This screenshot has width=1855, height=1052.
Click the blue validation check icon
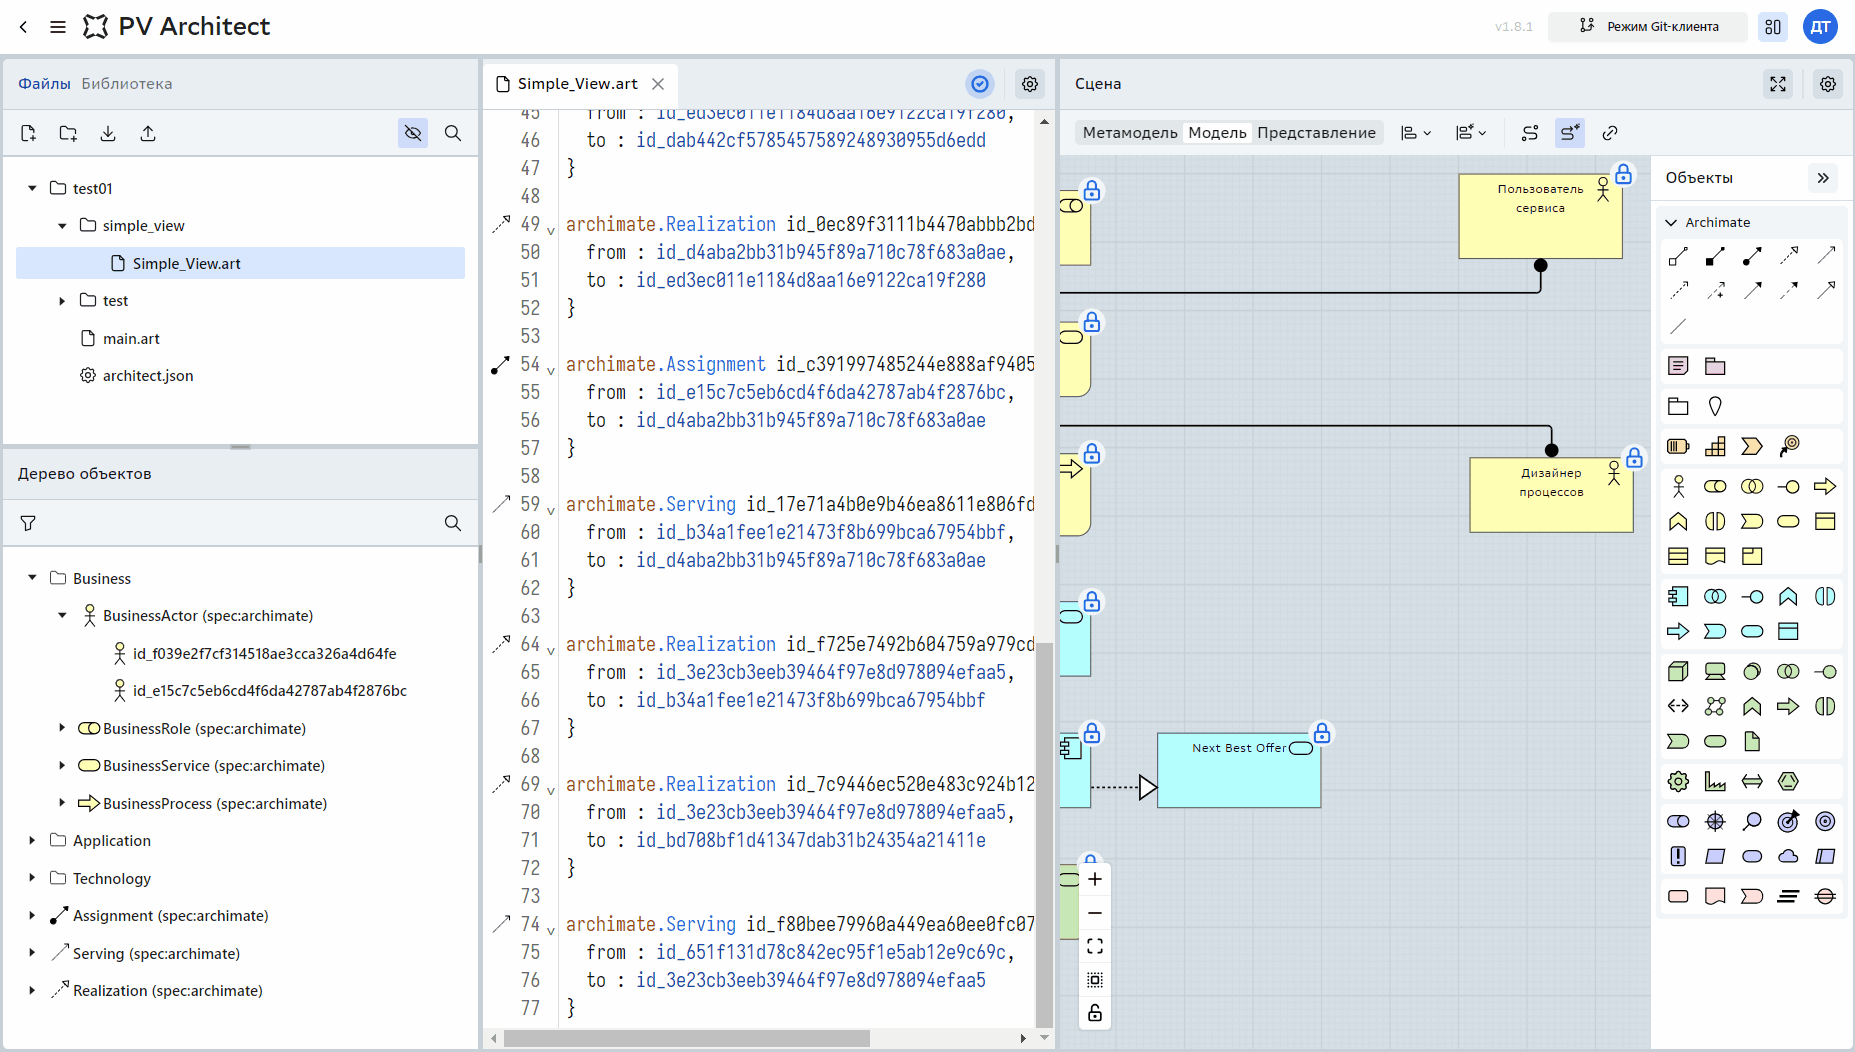[x=980, y=84]
